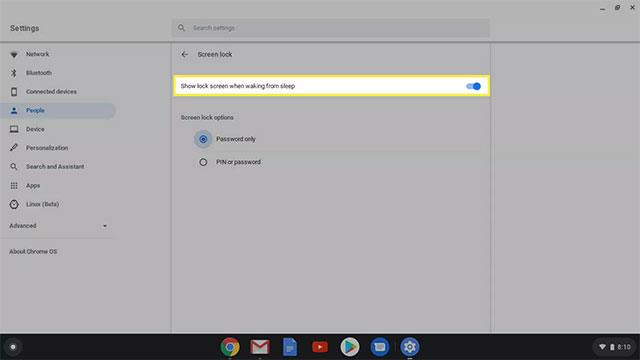Open the launcher circle button
640x360 pixels.
tap(13, 347)
